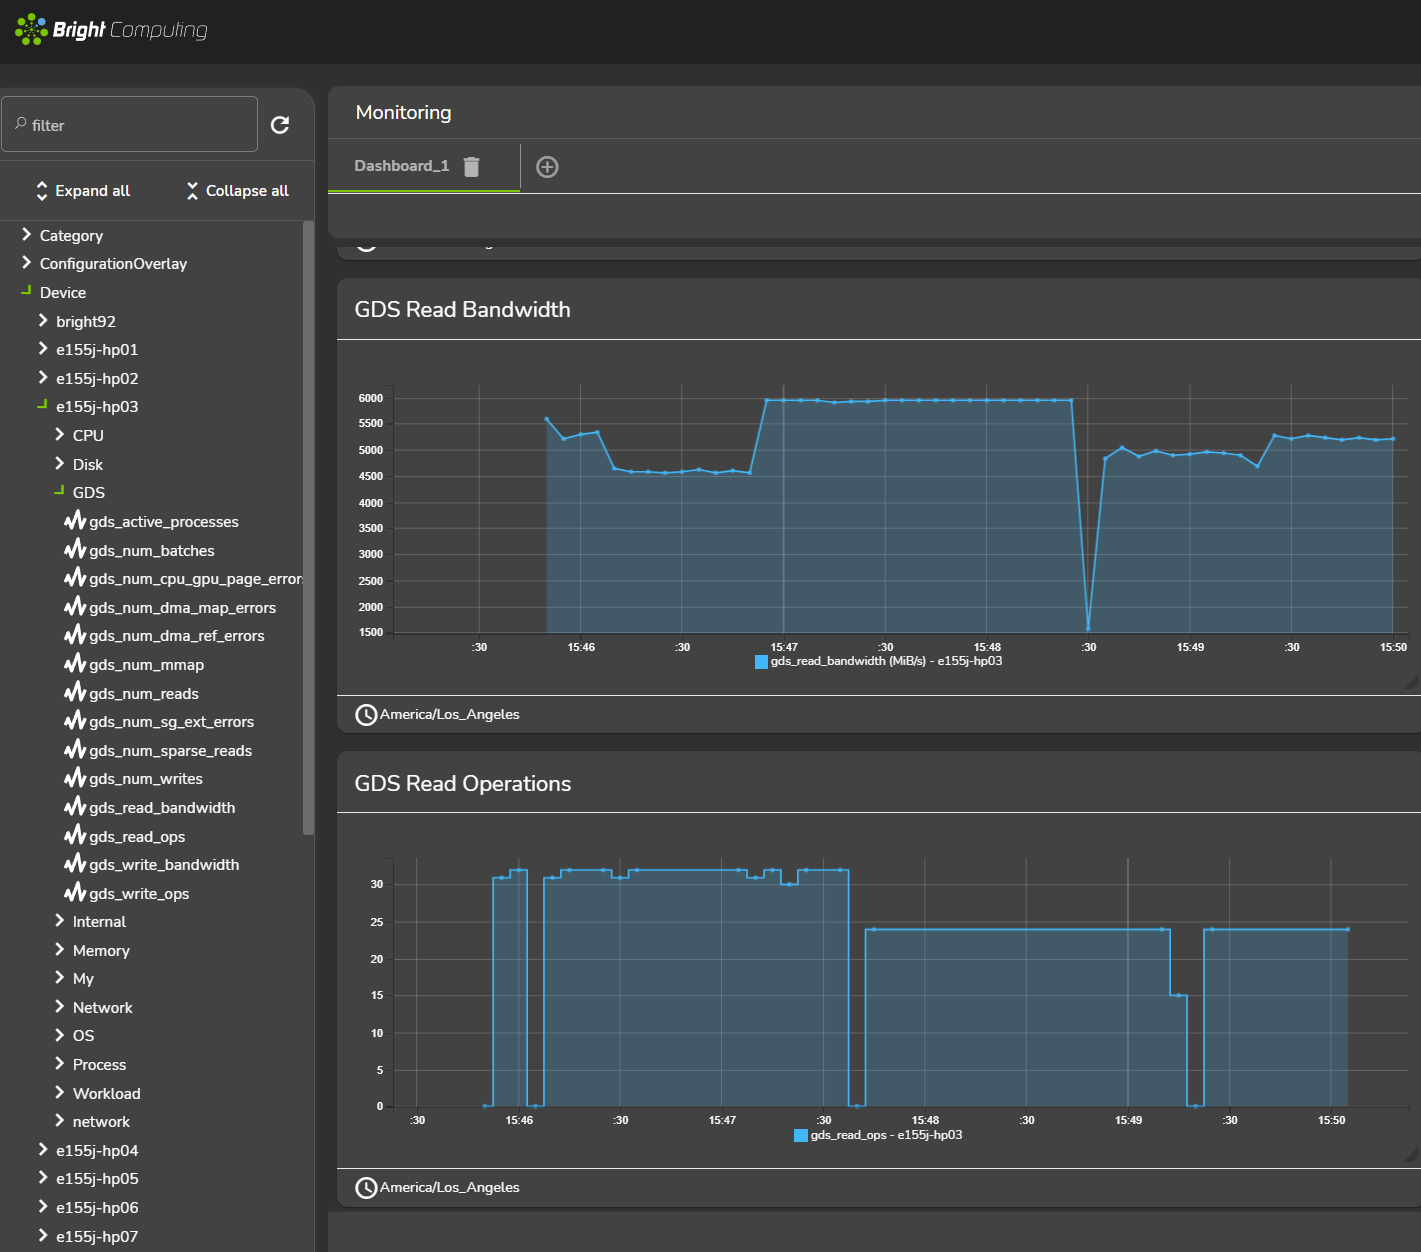This screenshot has height=1252, width=1421.
Task: Click the clock icon under GDS Read Bandwidth
Action: [366, 715]
